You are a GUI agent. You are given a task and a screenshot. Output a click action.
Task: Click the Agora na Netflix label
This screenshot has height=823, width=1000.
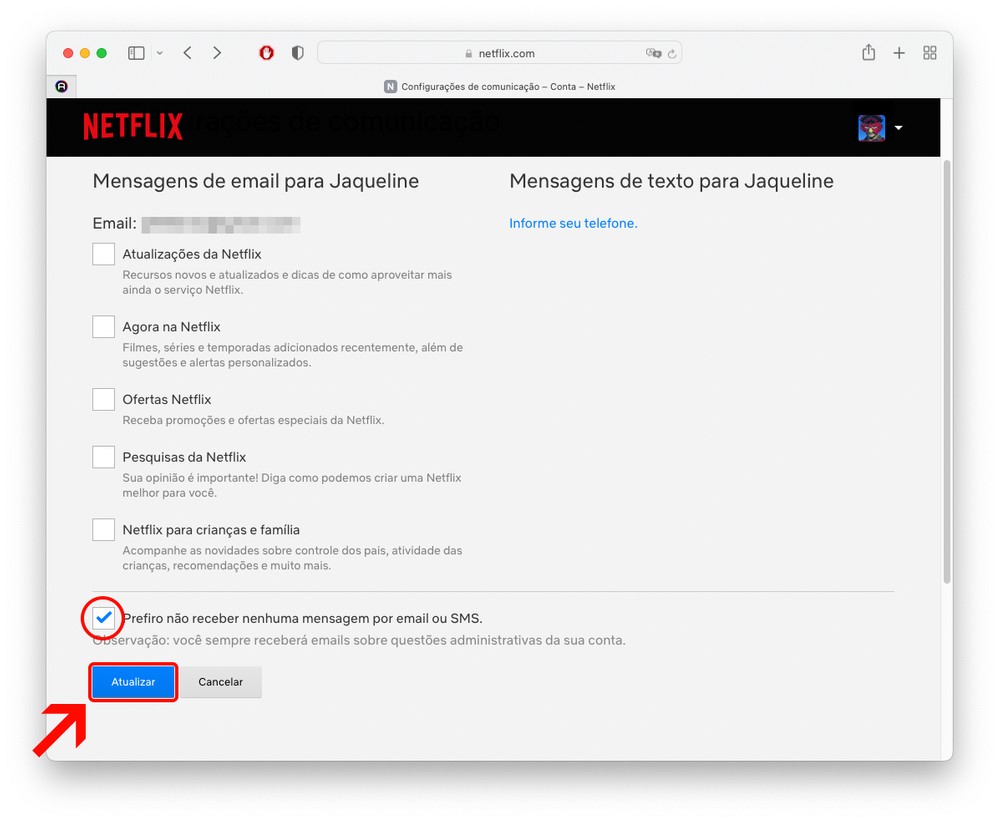tap(172, 327)
